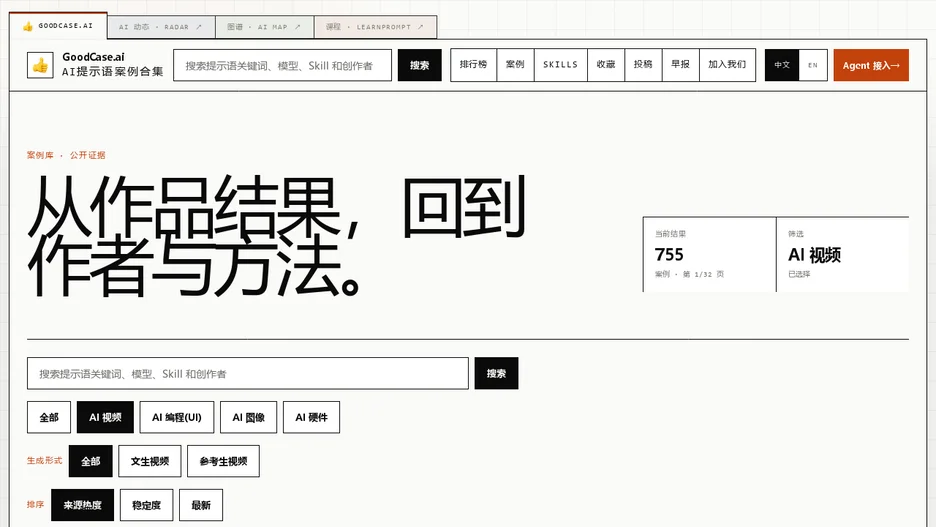Click the header 搜索 button

(420, 65)
